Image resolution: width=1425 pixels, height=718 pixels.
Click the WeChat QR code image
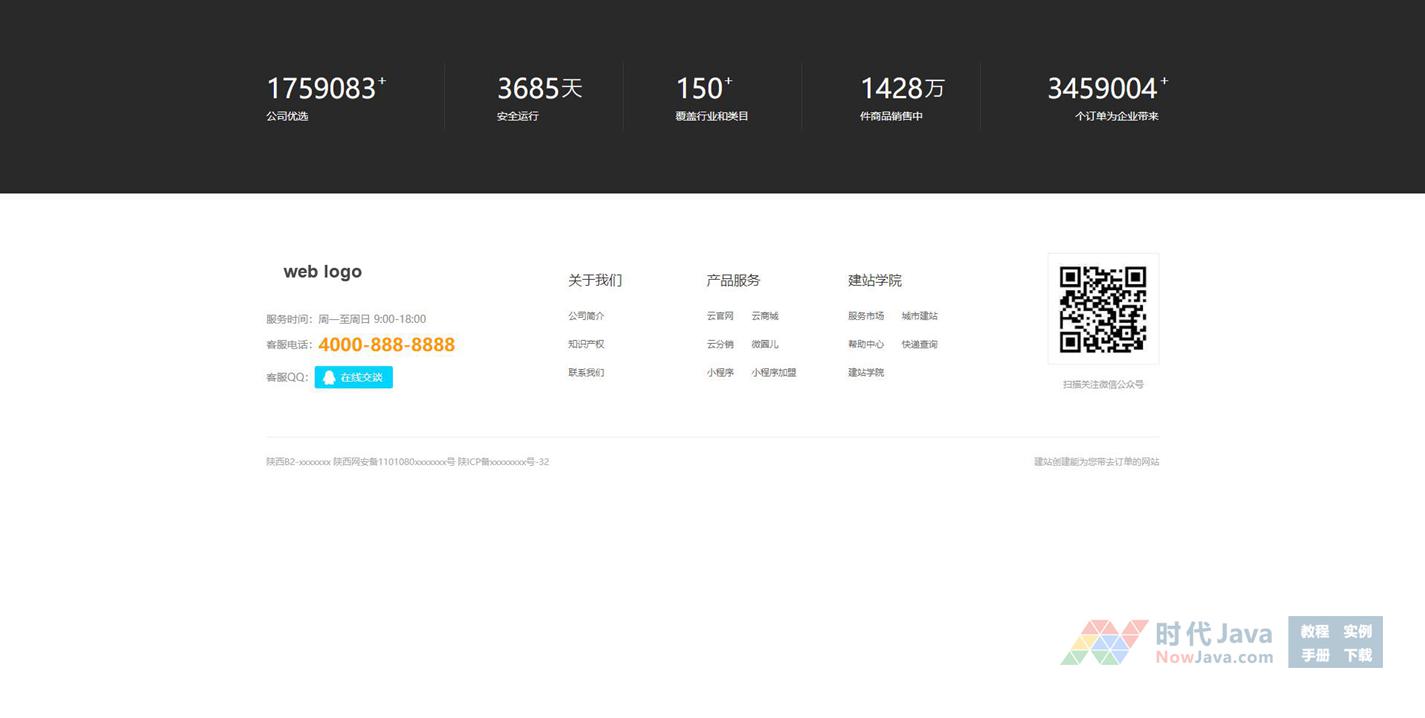point(1103,309)
